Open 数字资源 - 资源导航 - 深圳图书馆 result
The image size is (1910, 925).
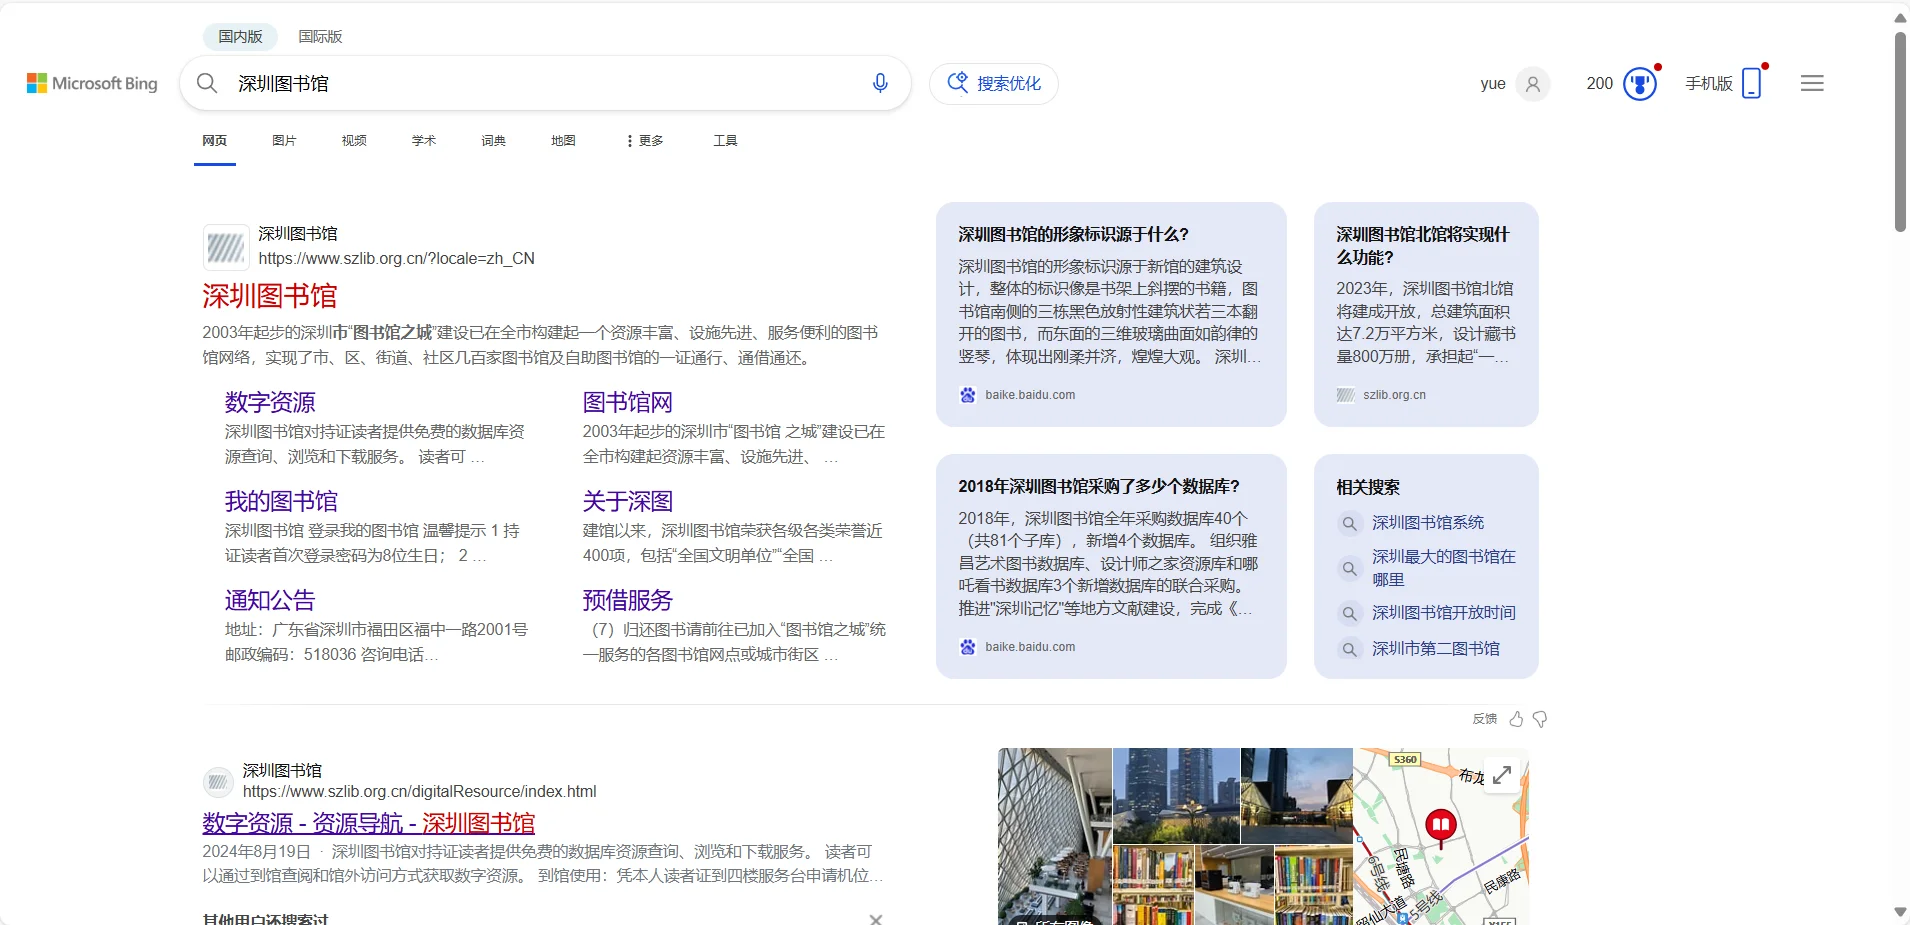[x=368, y=823]
